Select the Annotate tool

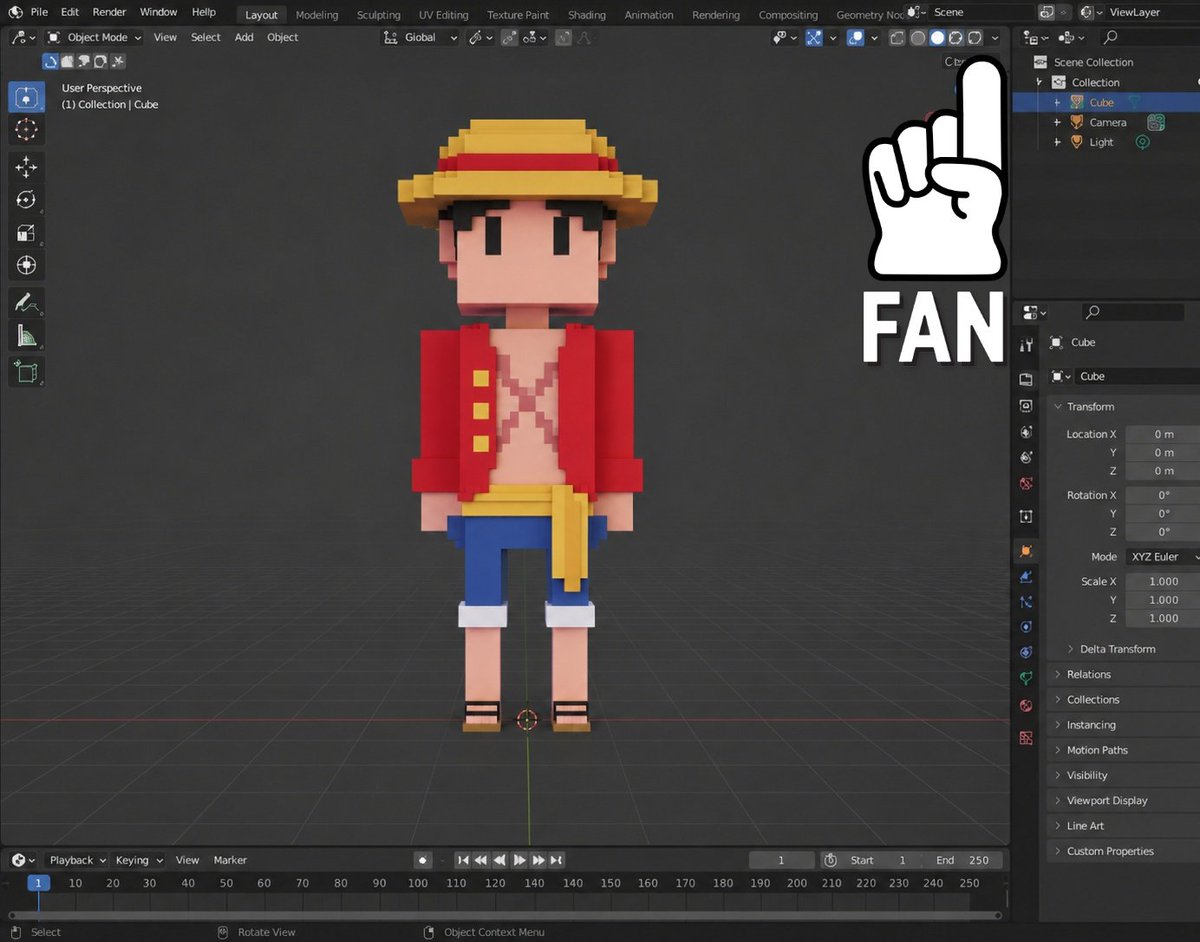point(26,302)
